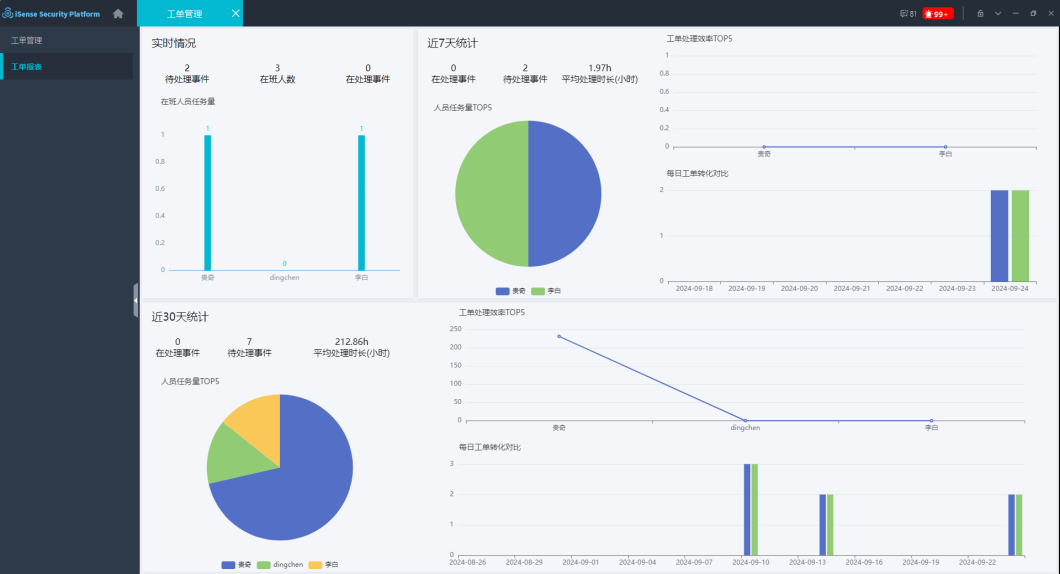Click 姜奇's data point on 30-day efficiency line
This screenshot has height=574, width=1060.
click(559, 336)
